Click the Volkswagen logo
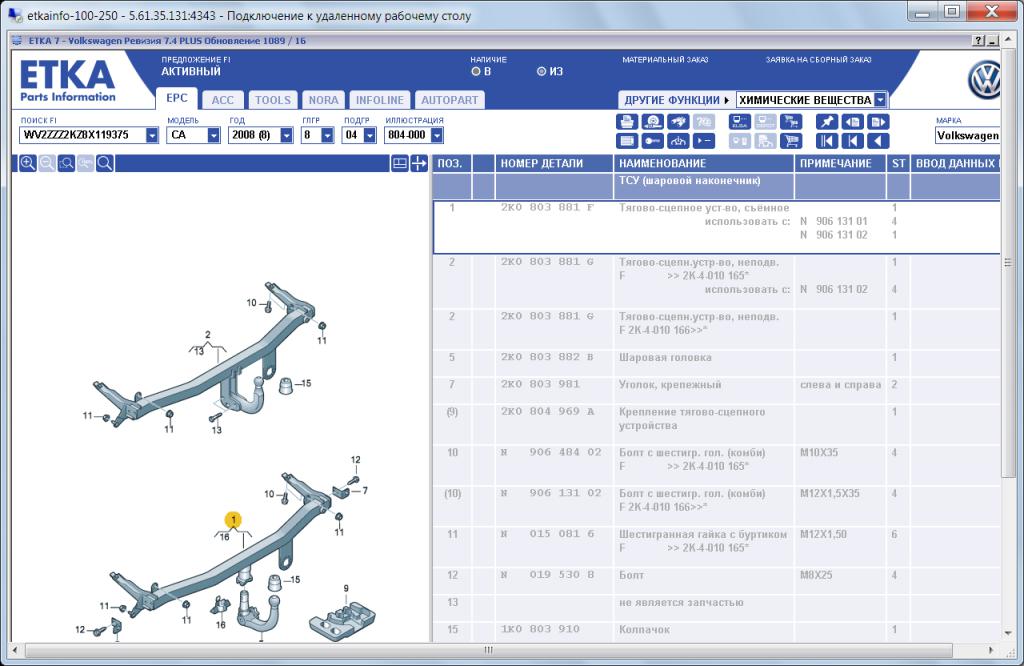The height and width of the screenshot is (666, 1024). [984, 80]
